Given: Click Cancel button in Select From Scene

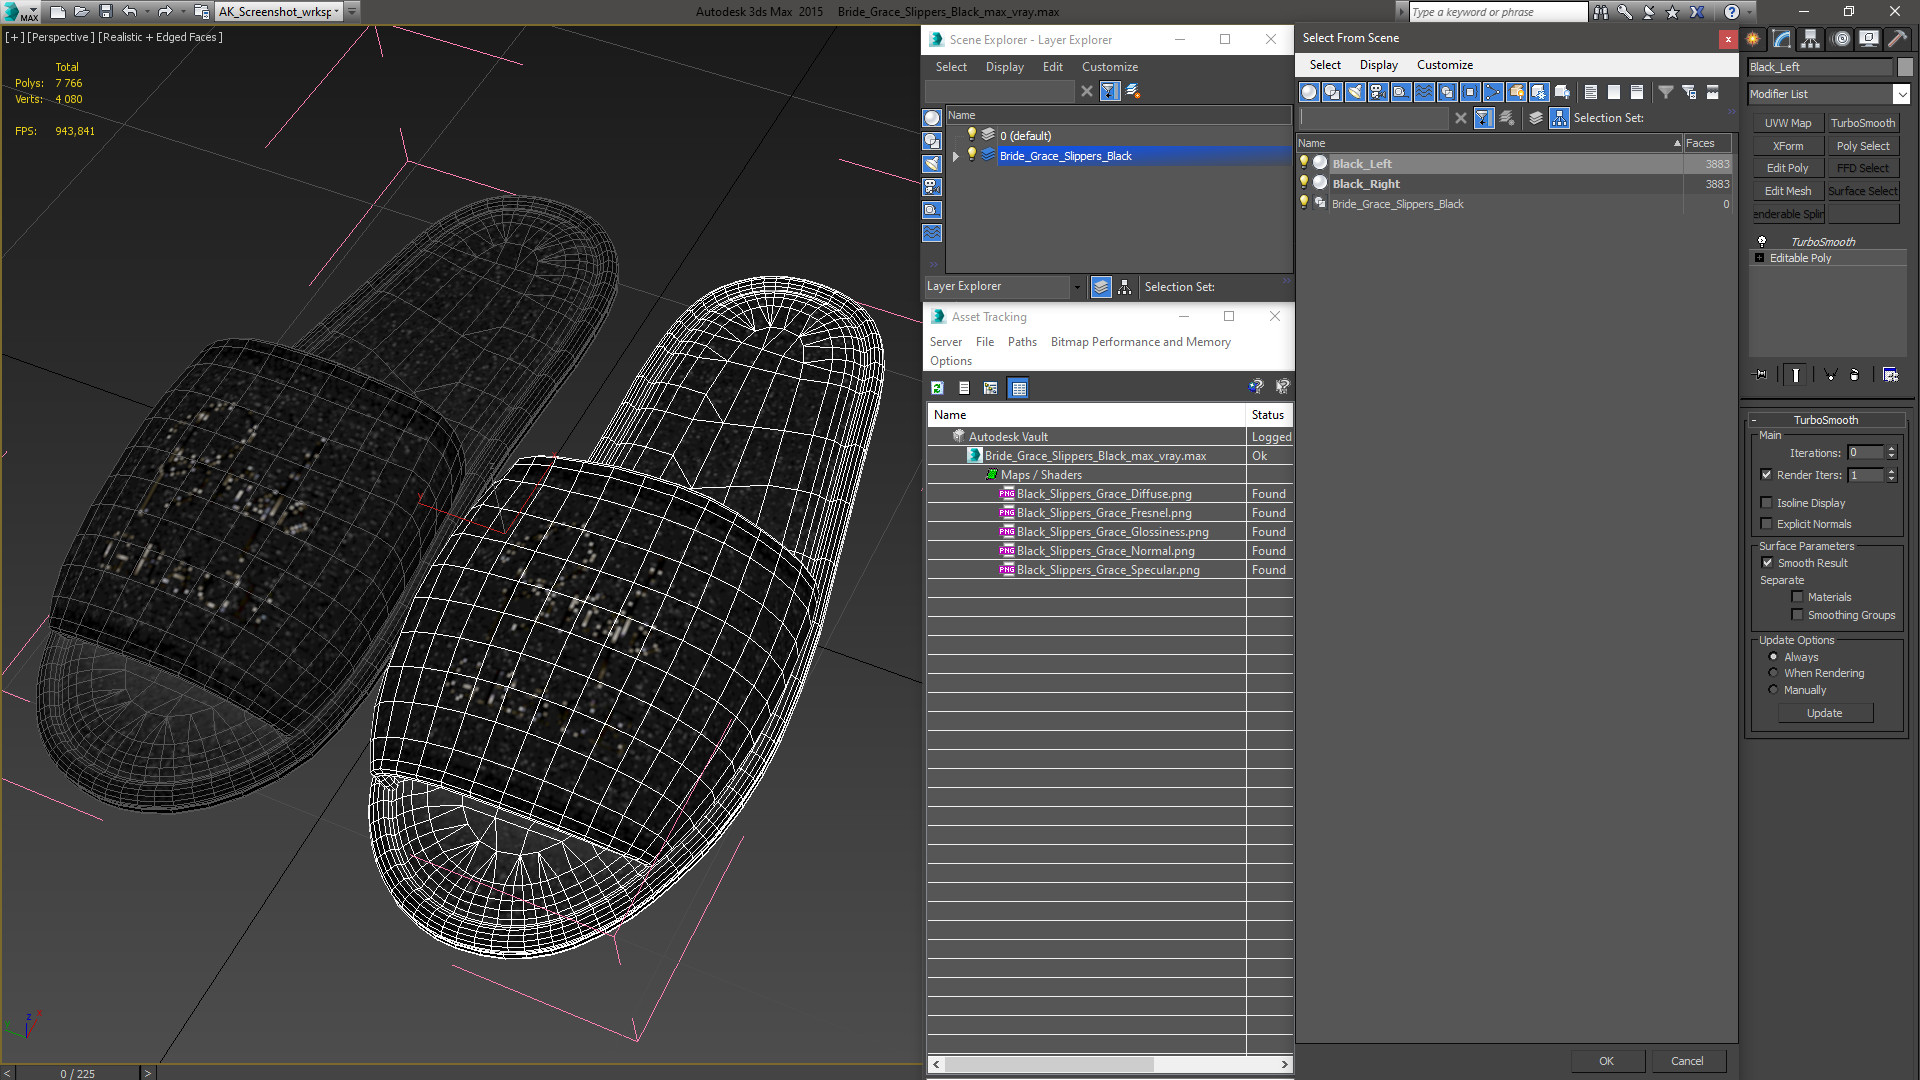Looking at the screenshot, I should click(x=1687, y=1061).
